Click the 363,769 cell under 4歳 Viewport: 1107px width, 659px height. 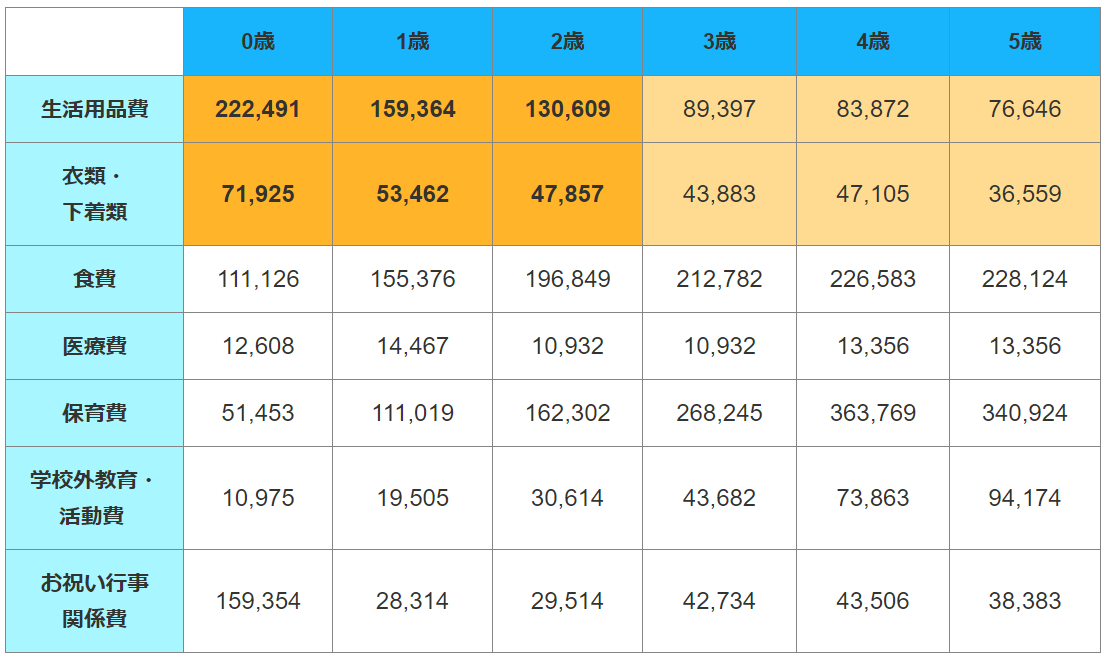pyautogui.click(x=872, y=413)
